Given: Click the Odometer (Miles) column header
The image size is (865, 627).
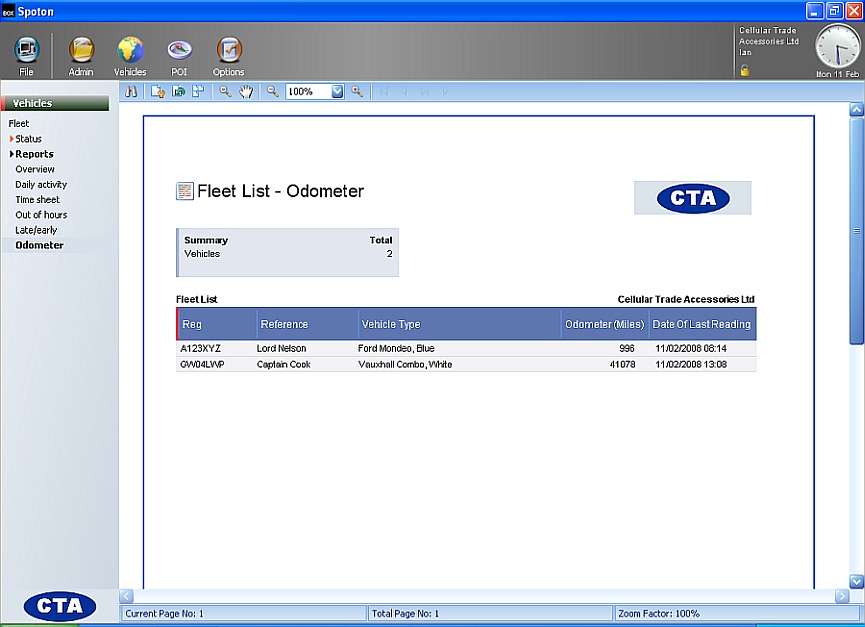Looking at the screenshot, I should pyautogui.click(x=603, y=324).
